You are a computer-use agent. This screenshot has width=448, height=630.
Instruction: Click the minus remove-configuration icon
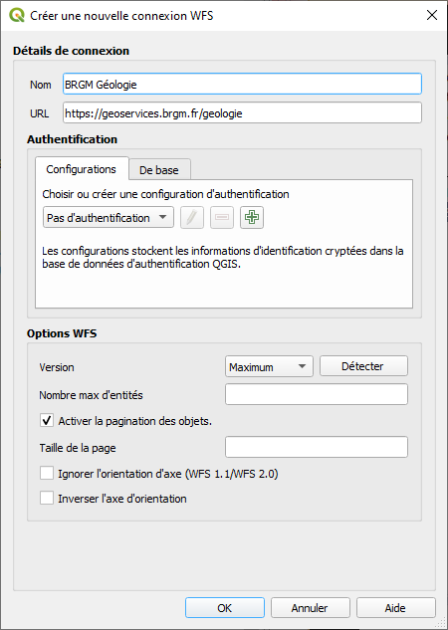pyautogui.click(x=222, y=218)
